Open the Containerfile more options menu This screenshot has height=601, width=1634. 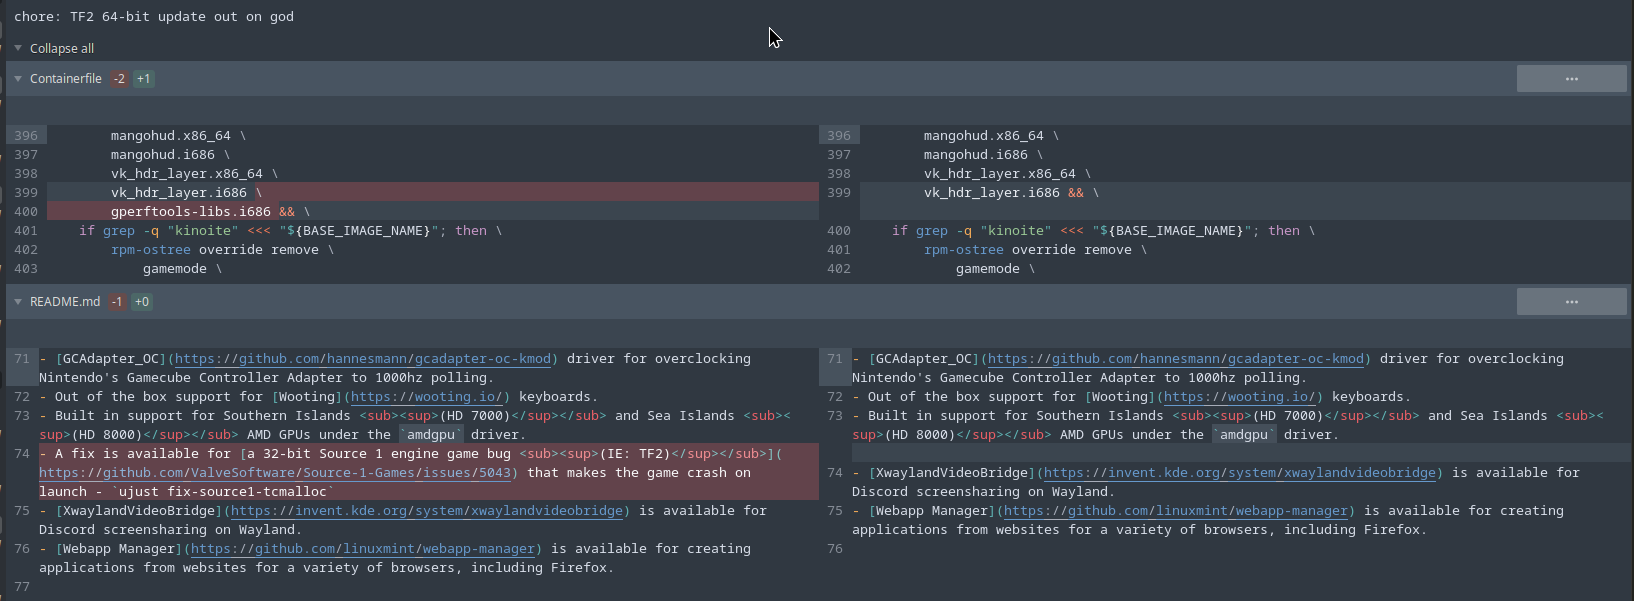(x=1571, y=79)
